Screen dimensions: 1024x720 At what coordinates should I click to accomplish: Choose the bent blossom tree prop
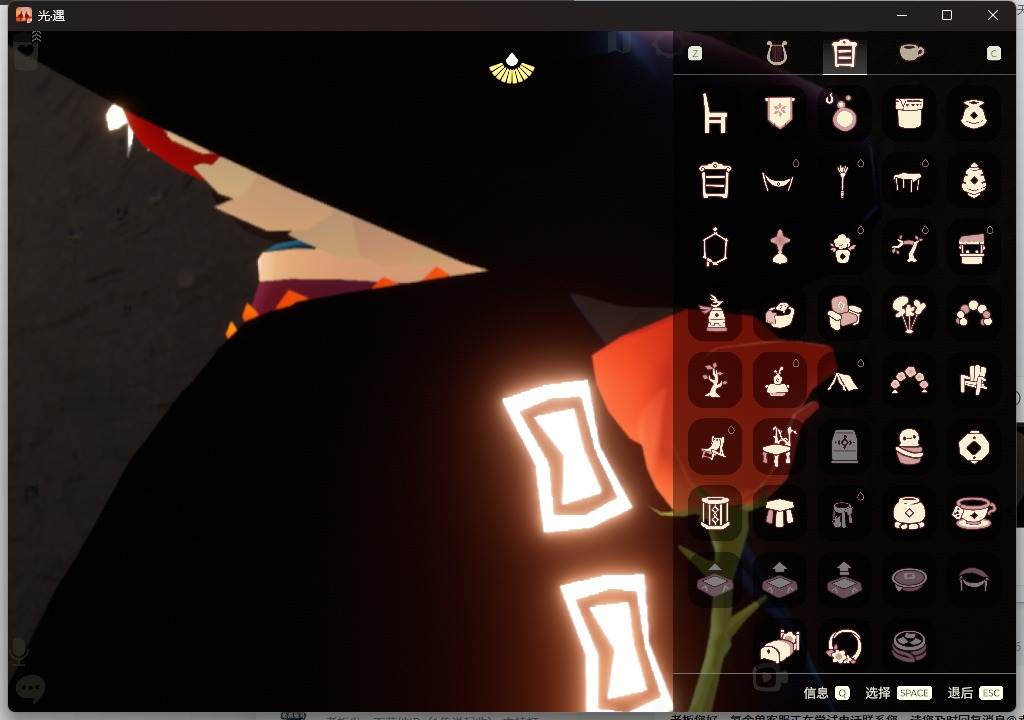coord(908,247)
